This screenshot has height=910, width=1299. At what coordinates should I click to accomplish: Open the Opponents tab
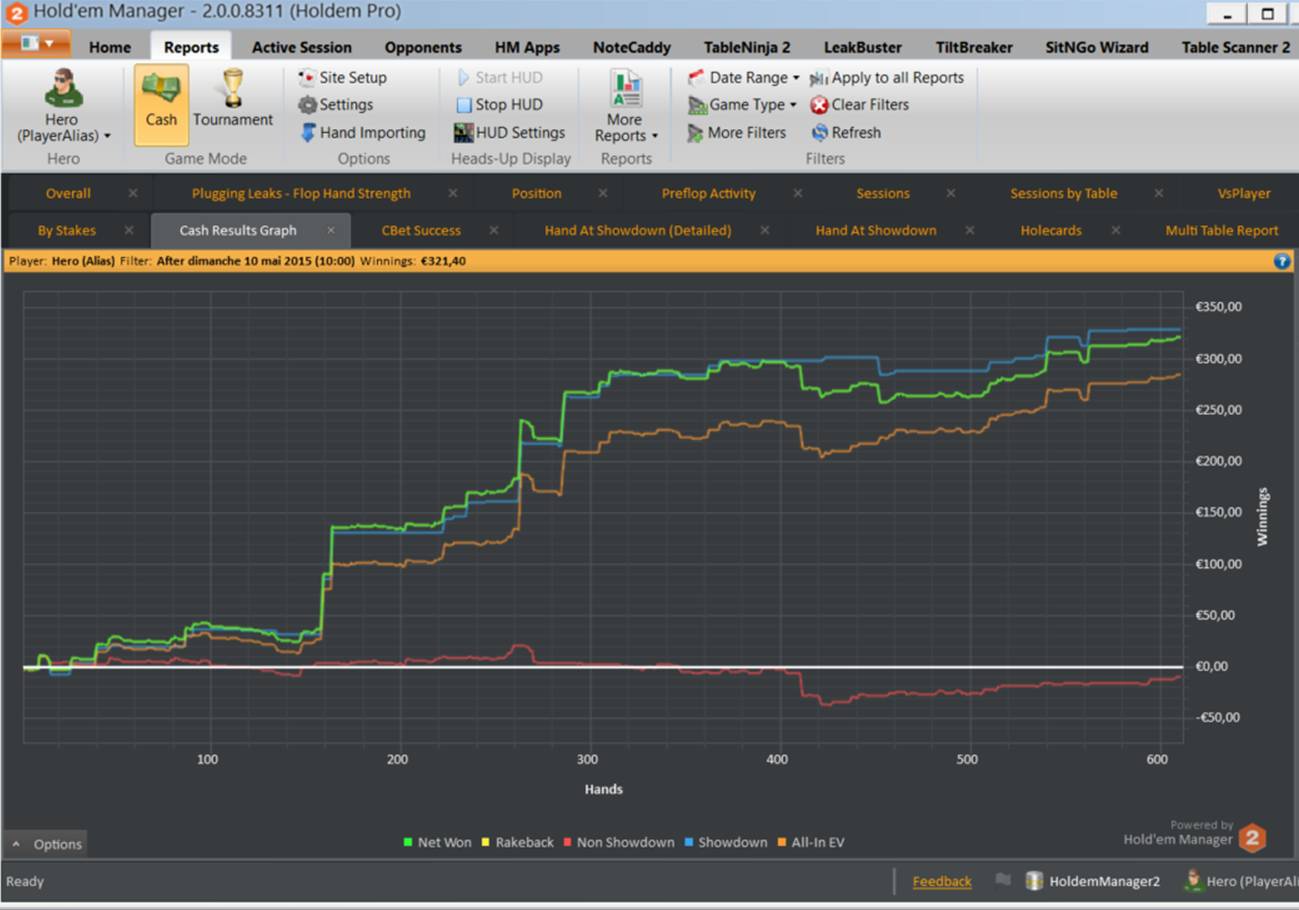click(x=423, y=47)
